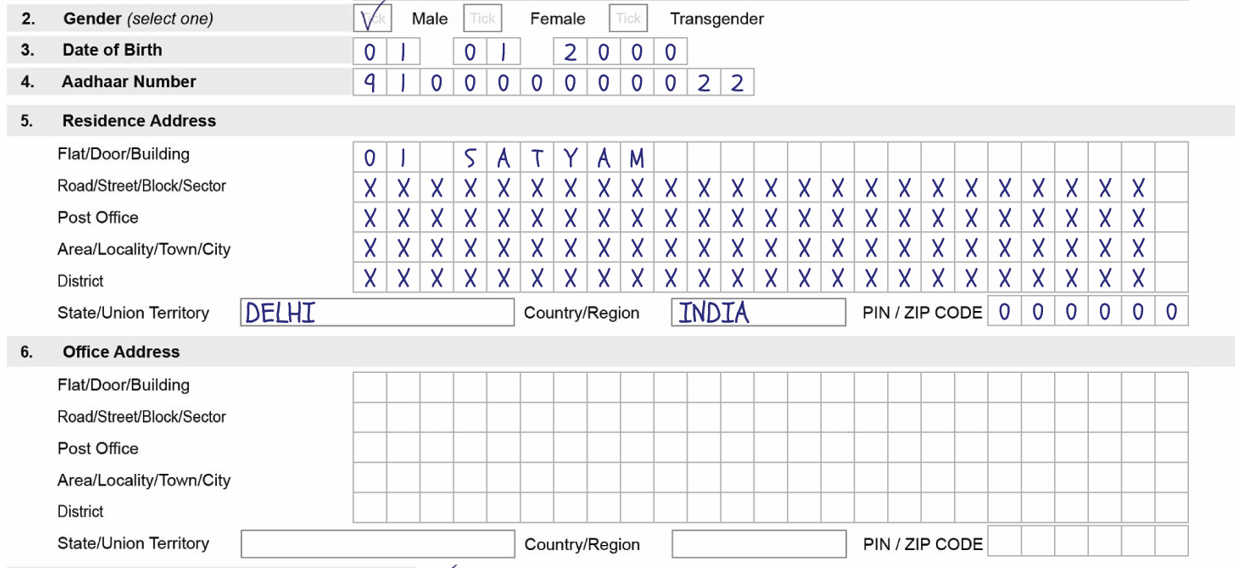Click the first Office Area/Locality/Town/City box
This screenshot has height=568, width=1235.
point(370,479)
